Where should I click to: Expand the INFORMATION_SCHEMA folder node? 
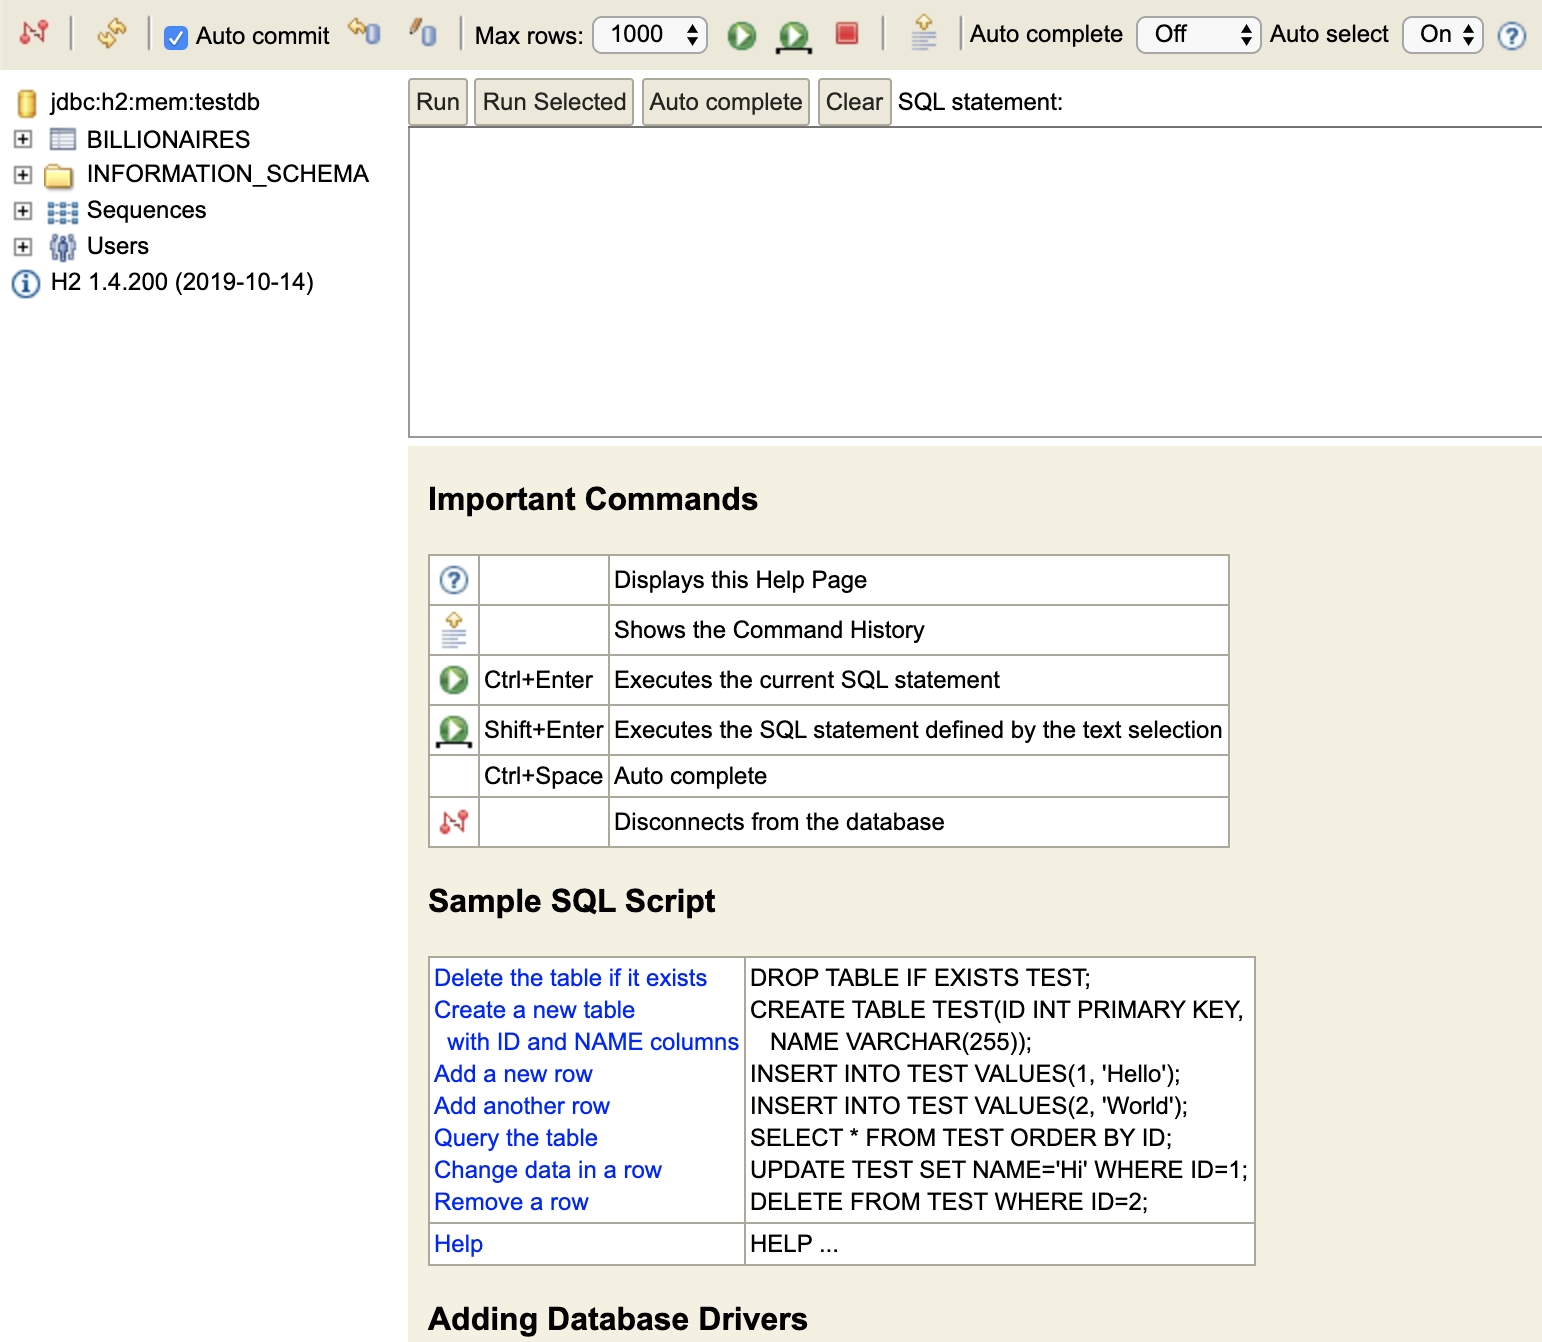(23, 175)
